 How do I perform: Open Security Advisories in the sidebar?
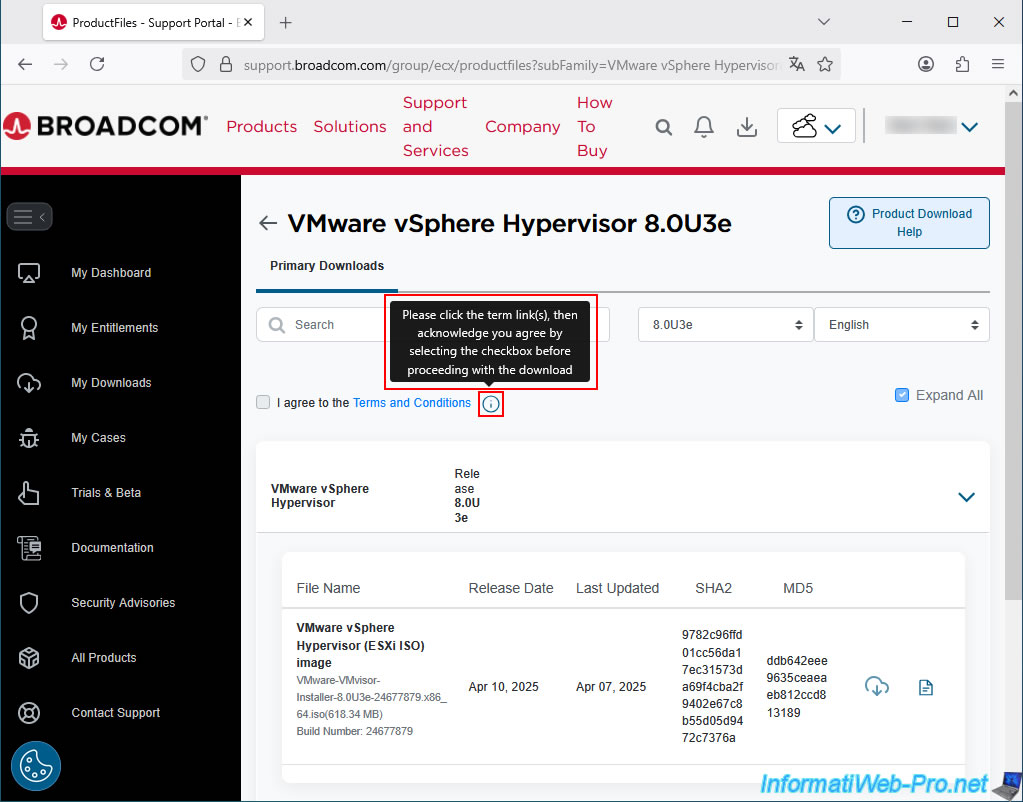click(x=123, y=603)
